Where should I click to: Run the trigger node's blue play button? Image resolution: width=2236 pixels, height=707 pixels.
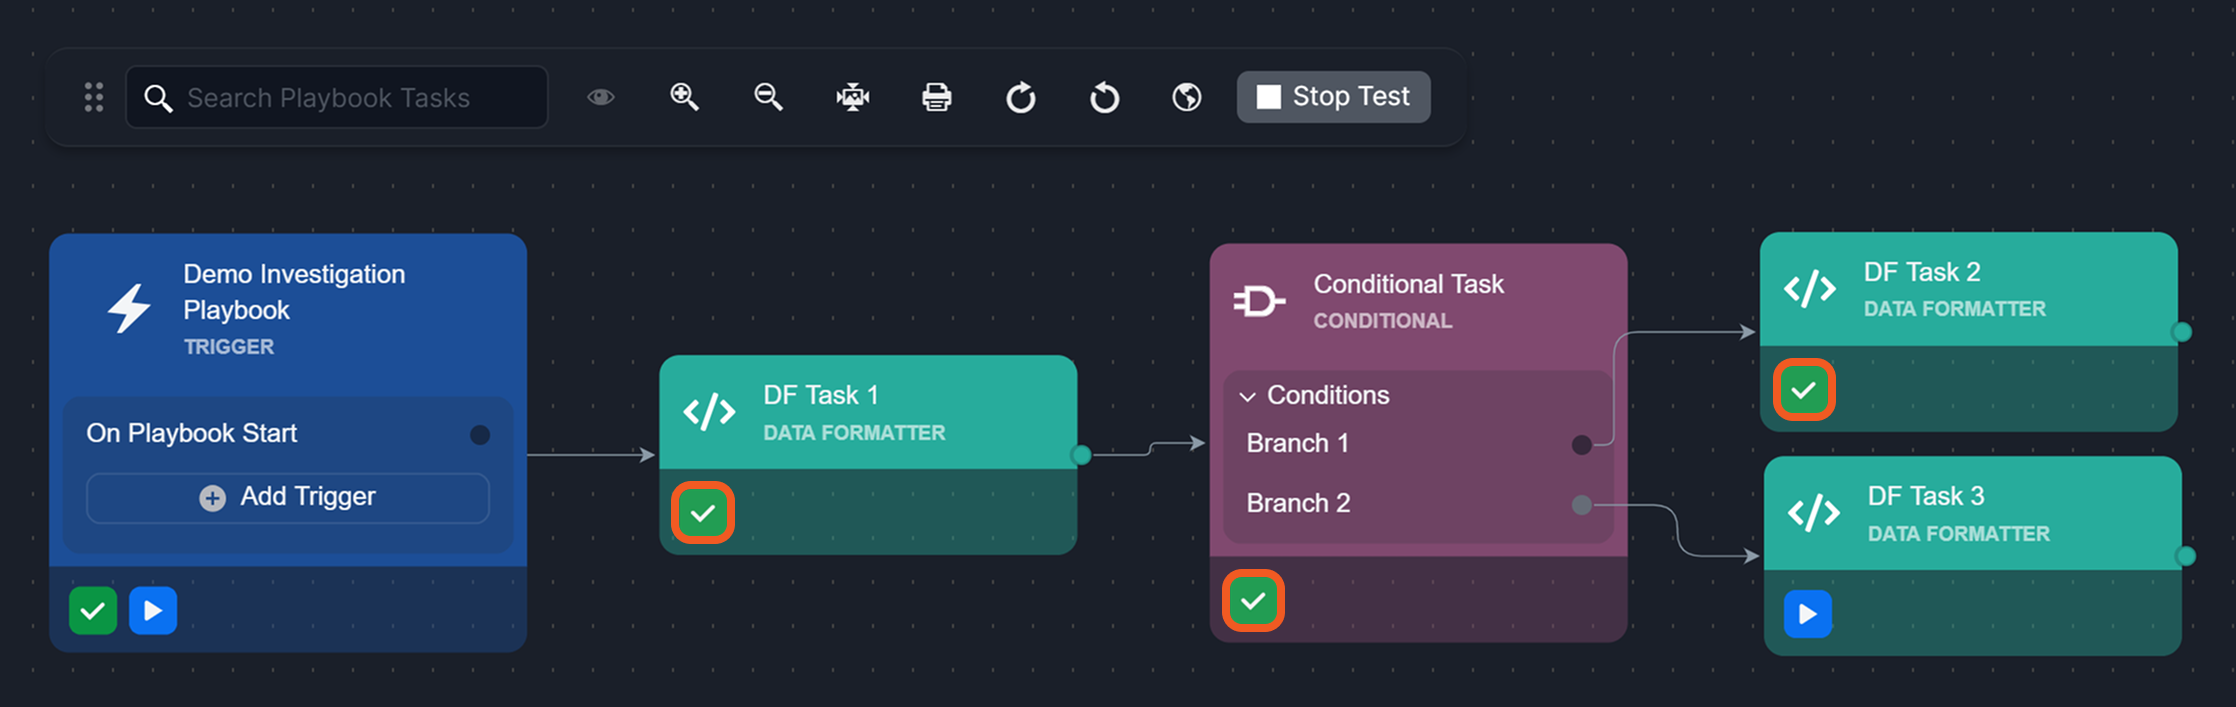(x=153, y=610)
